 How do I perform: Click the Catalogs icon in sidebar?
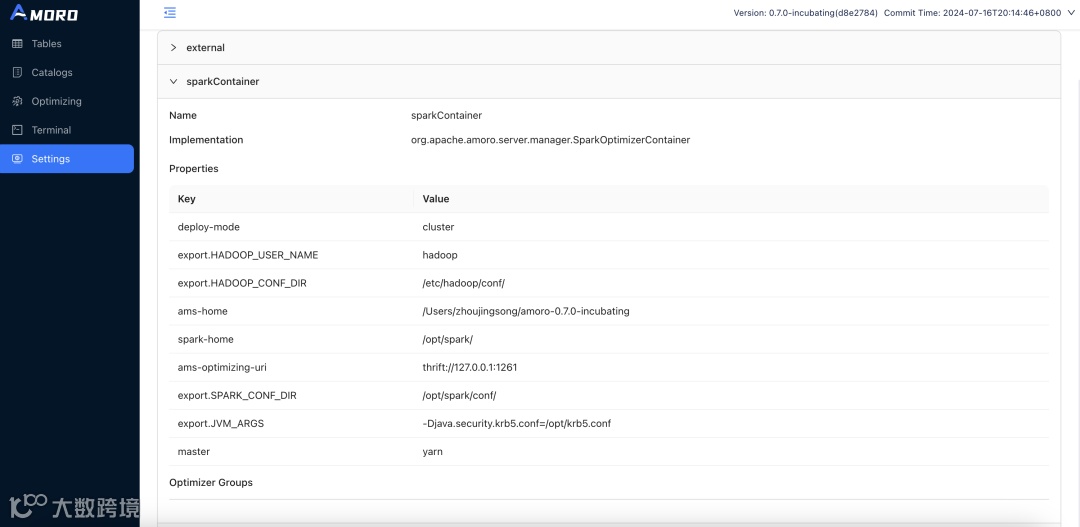coord(17,73)
